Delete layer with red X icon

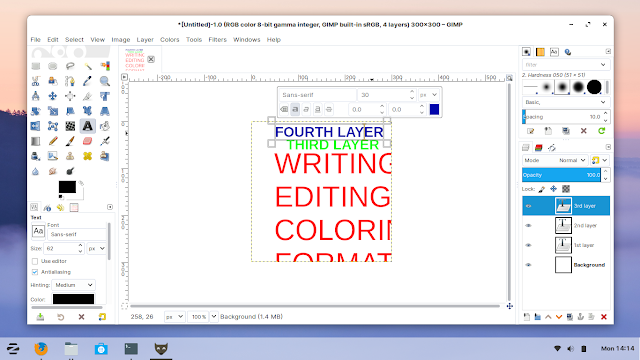point(604,317)
